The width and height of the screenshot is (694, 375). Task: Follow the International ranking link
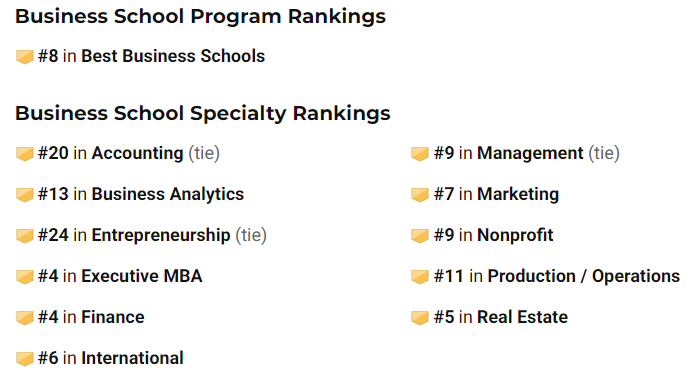point(132,358)
